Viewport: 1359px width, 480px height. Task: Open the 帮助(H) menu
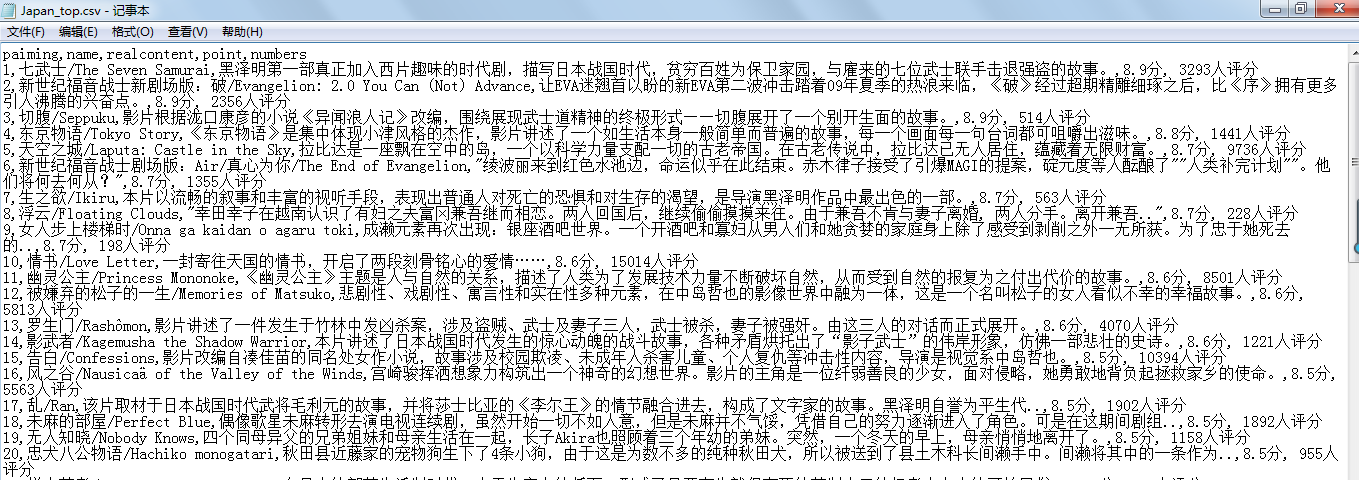point(243,32)
